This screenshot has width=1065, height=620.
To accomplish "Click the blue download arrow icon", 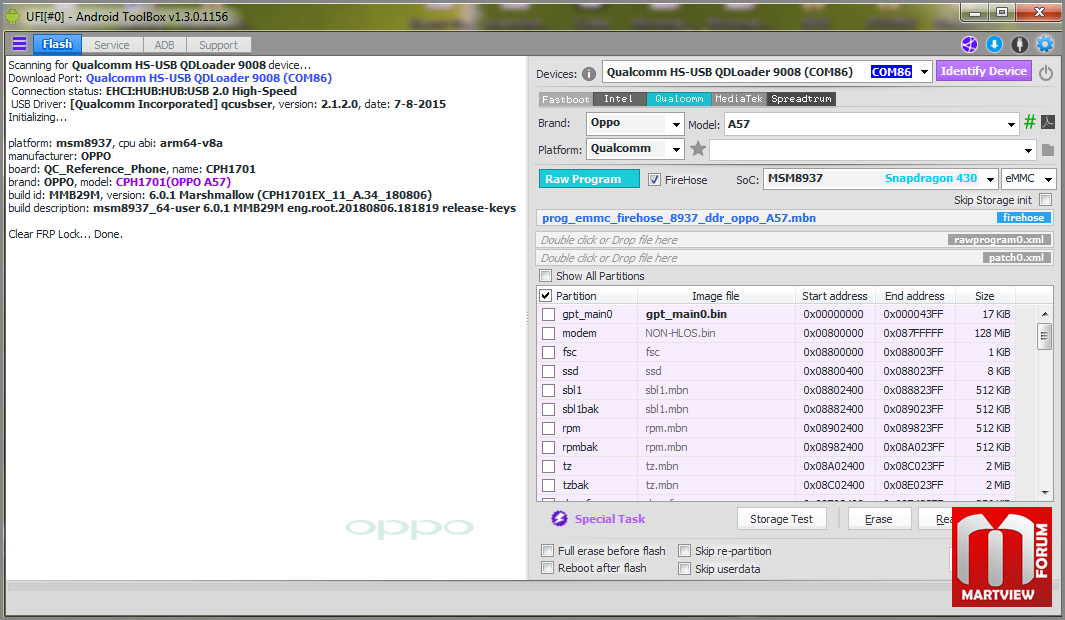I will [x=994, y=45].
